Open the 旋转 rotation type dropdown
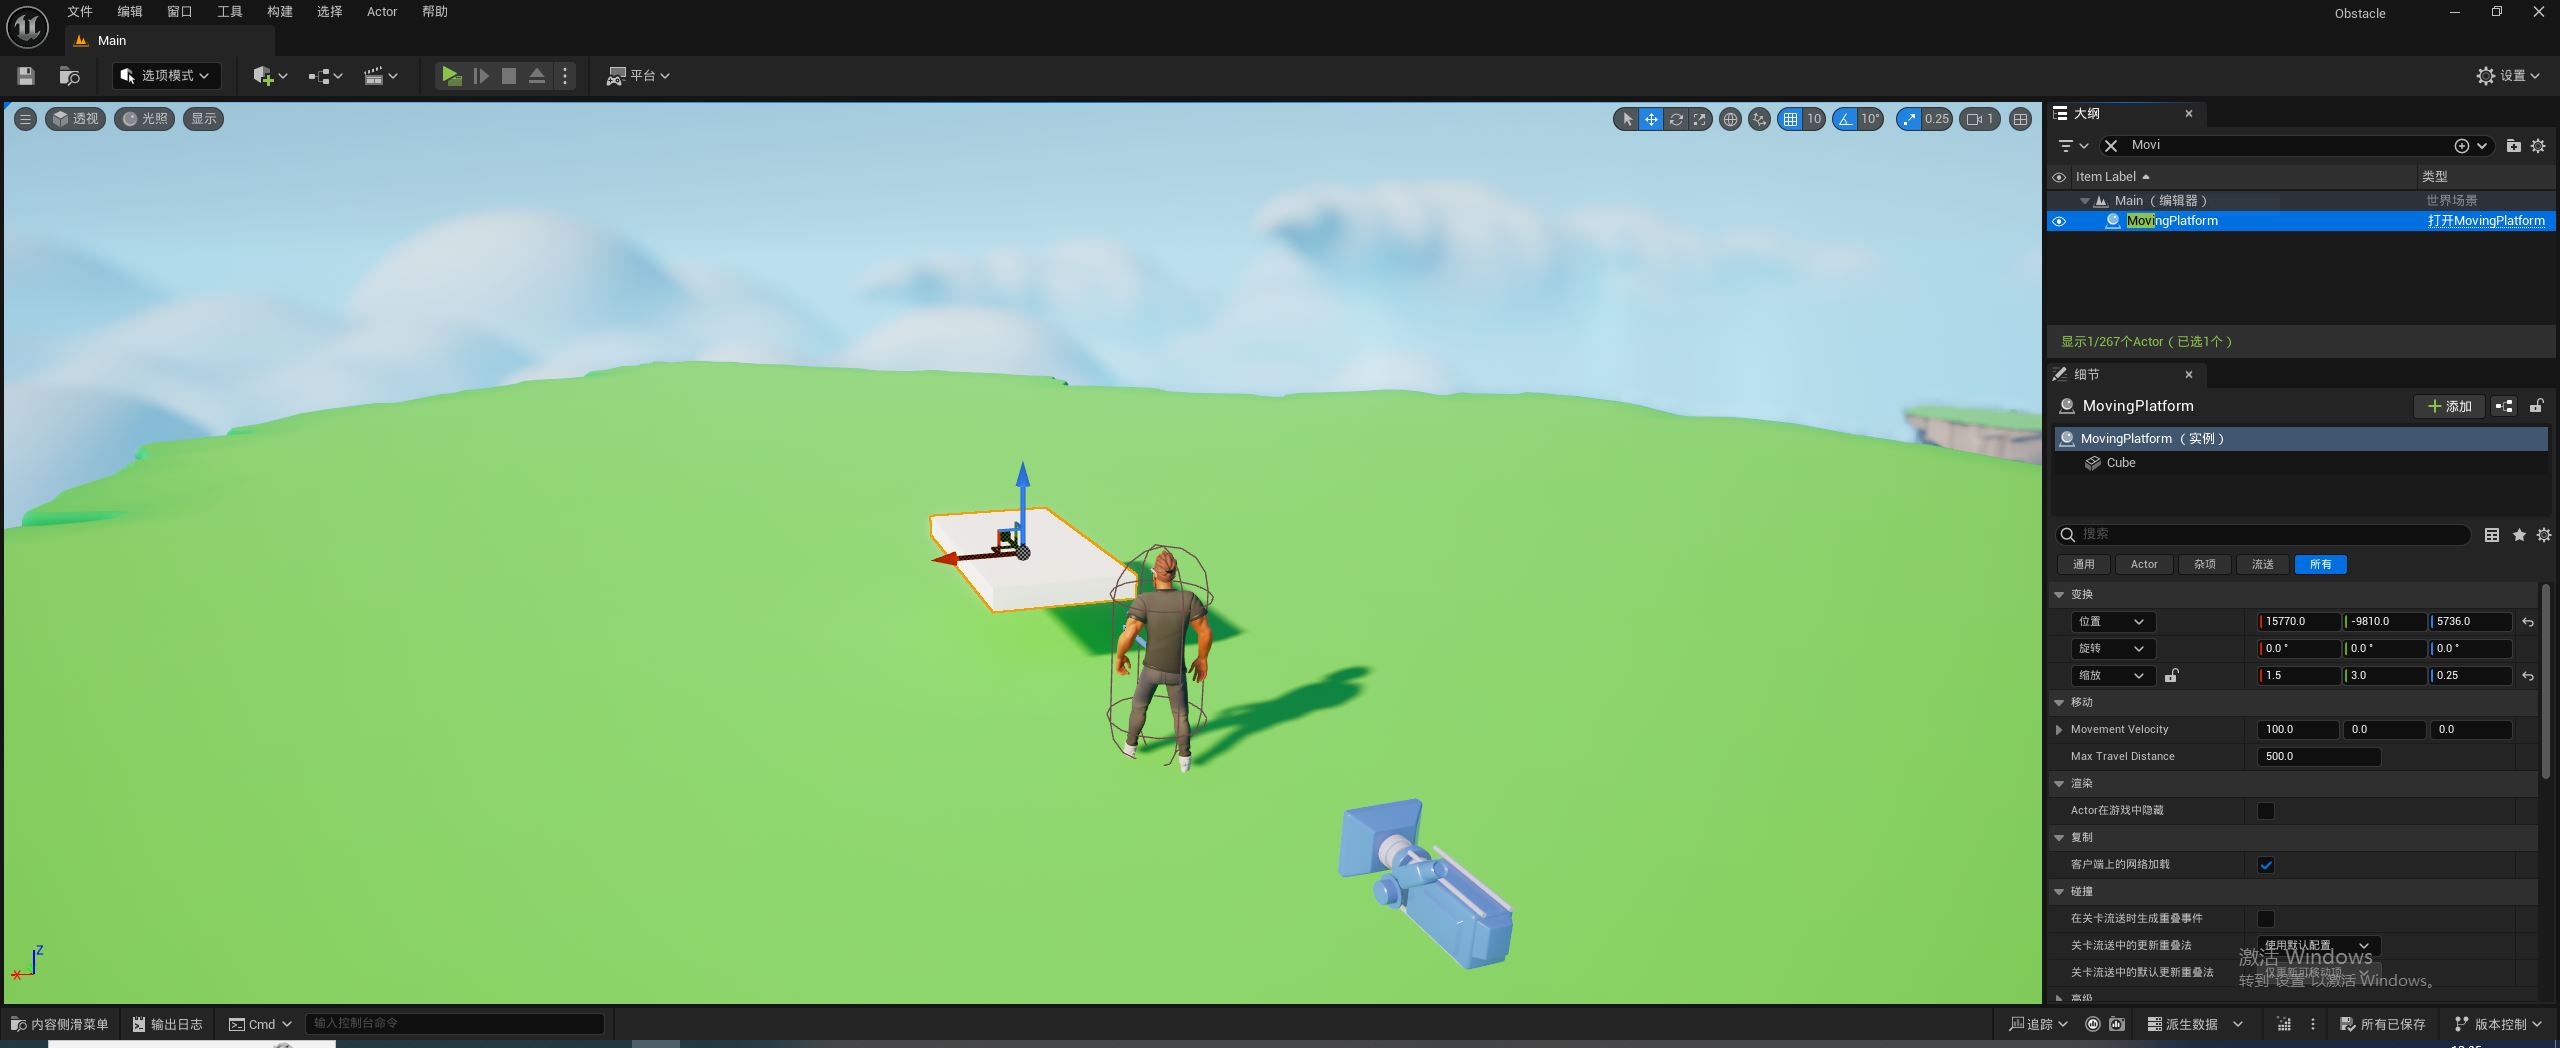Image resolution: width=2560 pixels, height=1048 pixels. click(x=2113, y=649)
